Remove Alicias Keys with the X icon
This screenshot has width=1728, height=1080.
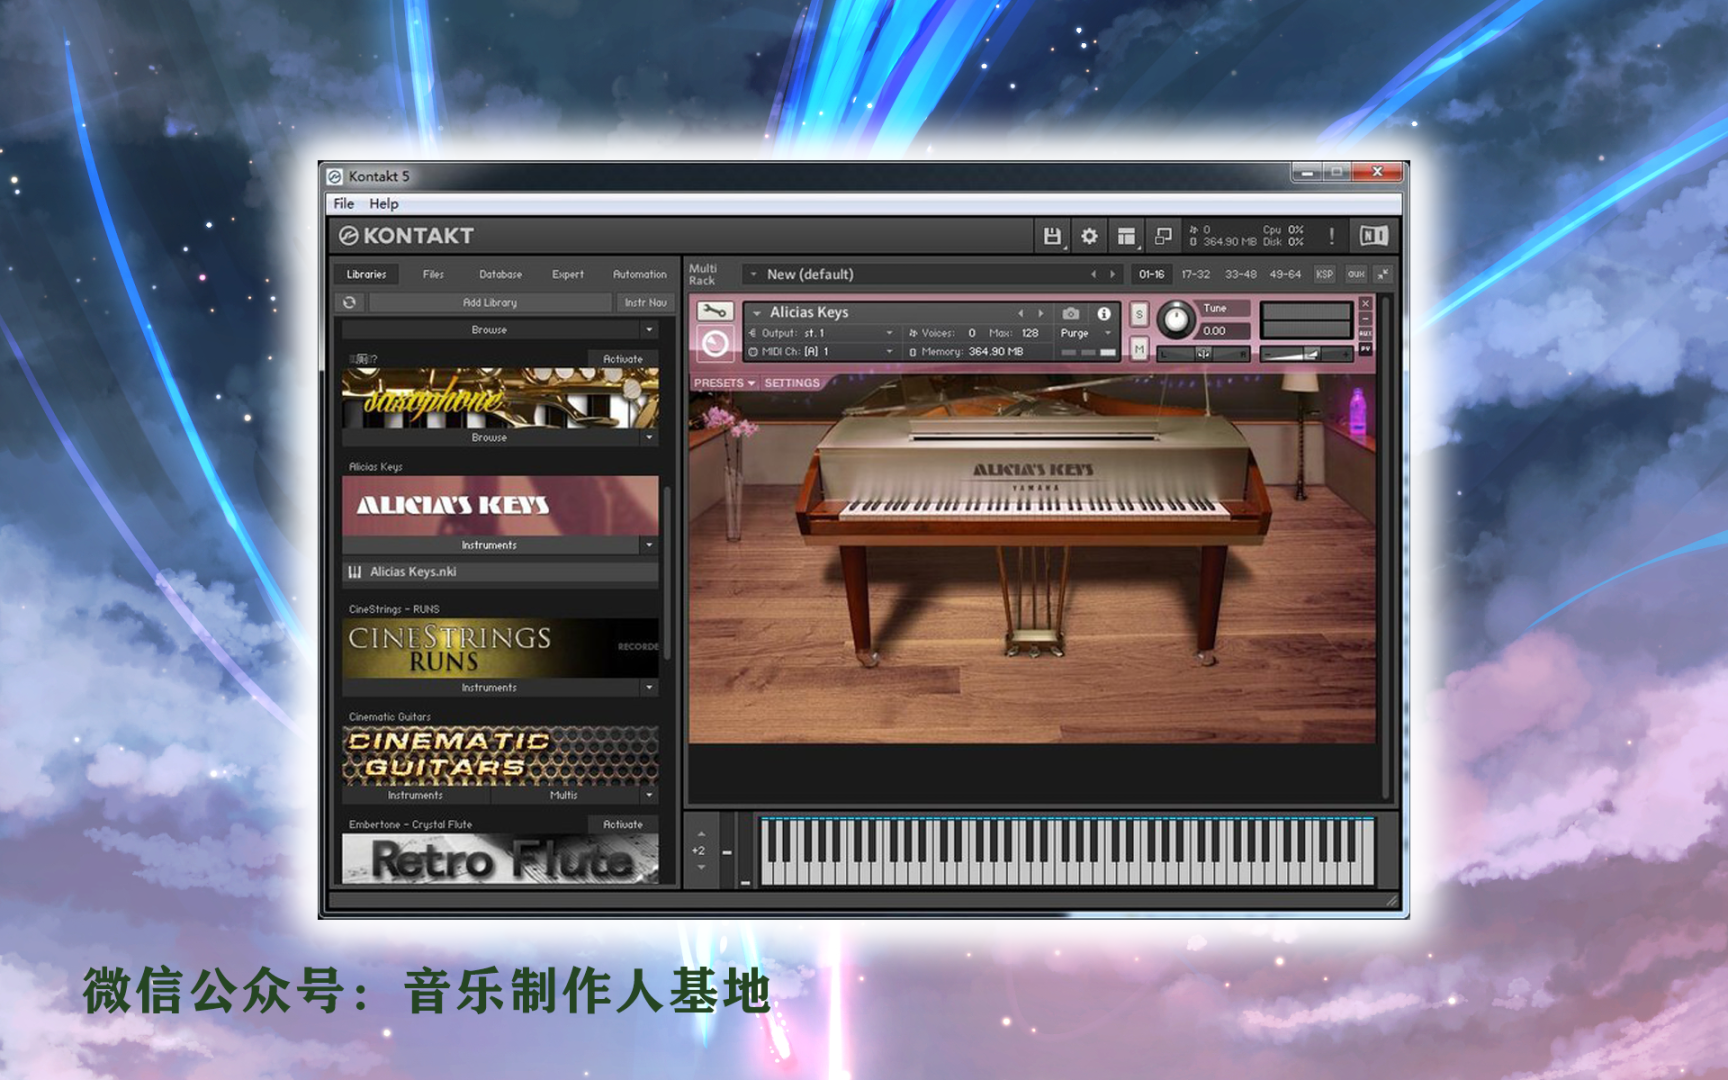[1365, 304]
